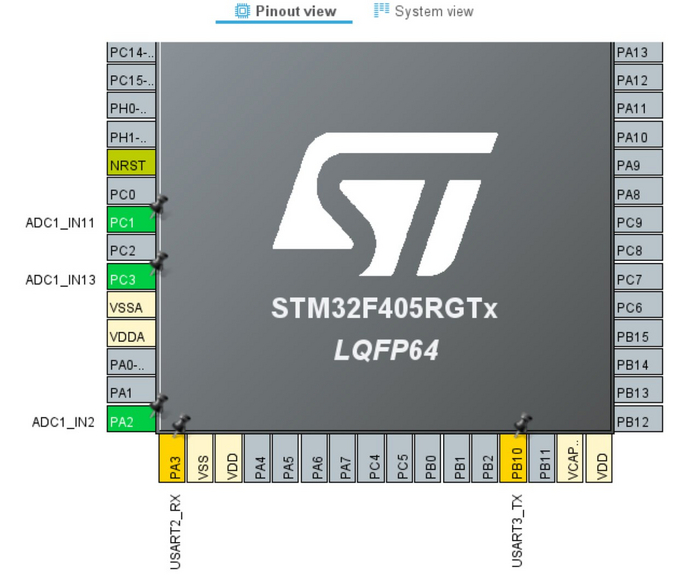The height and width of the screenshot is (587, 700).
Task: Click the System view grid icon
Action: (381, 10)
